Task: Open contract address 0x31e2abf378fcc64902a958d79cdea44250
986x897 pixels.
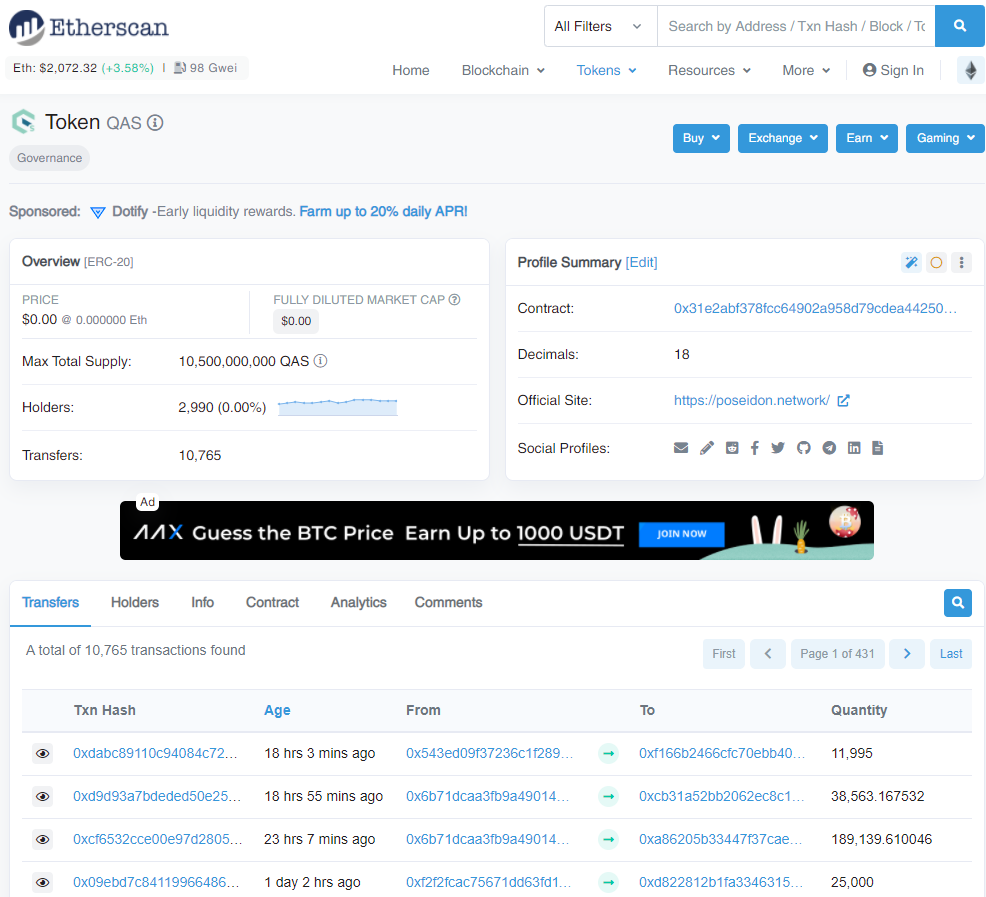Action: pyautogui.click(x=815, y=308)
